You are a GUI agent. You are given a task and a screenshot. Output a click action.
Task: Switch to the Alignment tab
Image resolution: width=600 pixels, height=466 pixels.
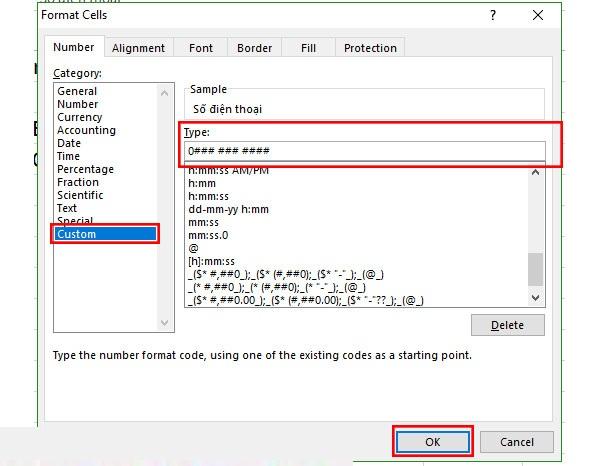[x=139, y=48]
